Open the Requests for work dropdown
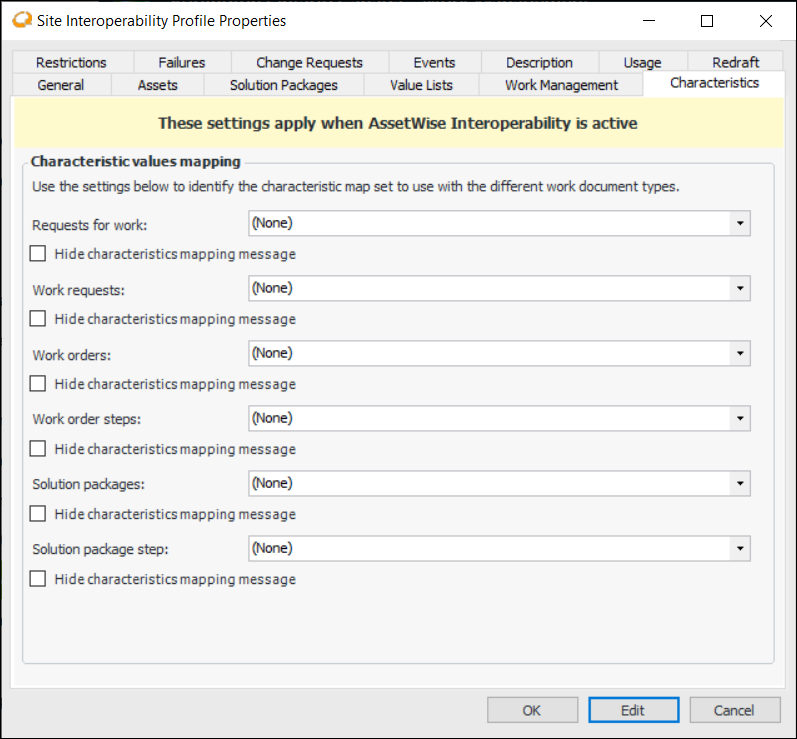Screen dimensions: 797x739 (x=739, y=223)
